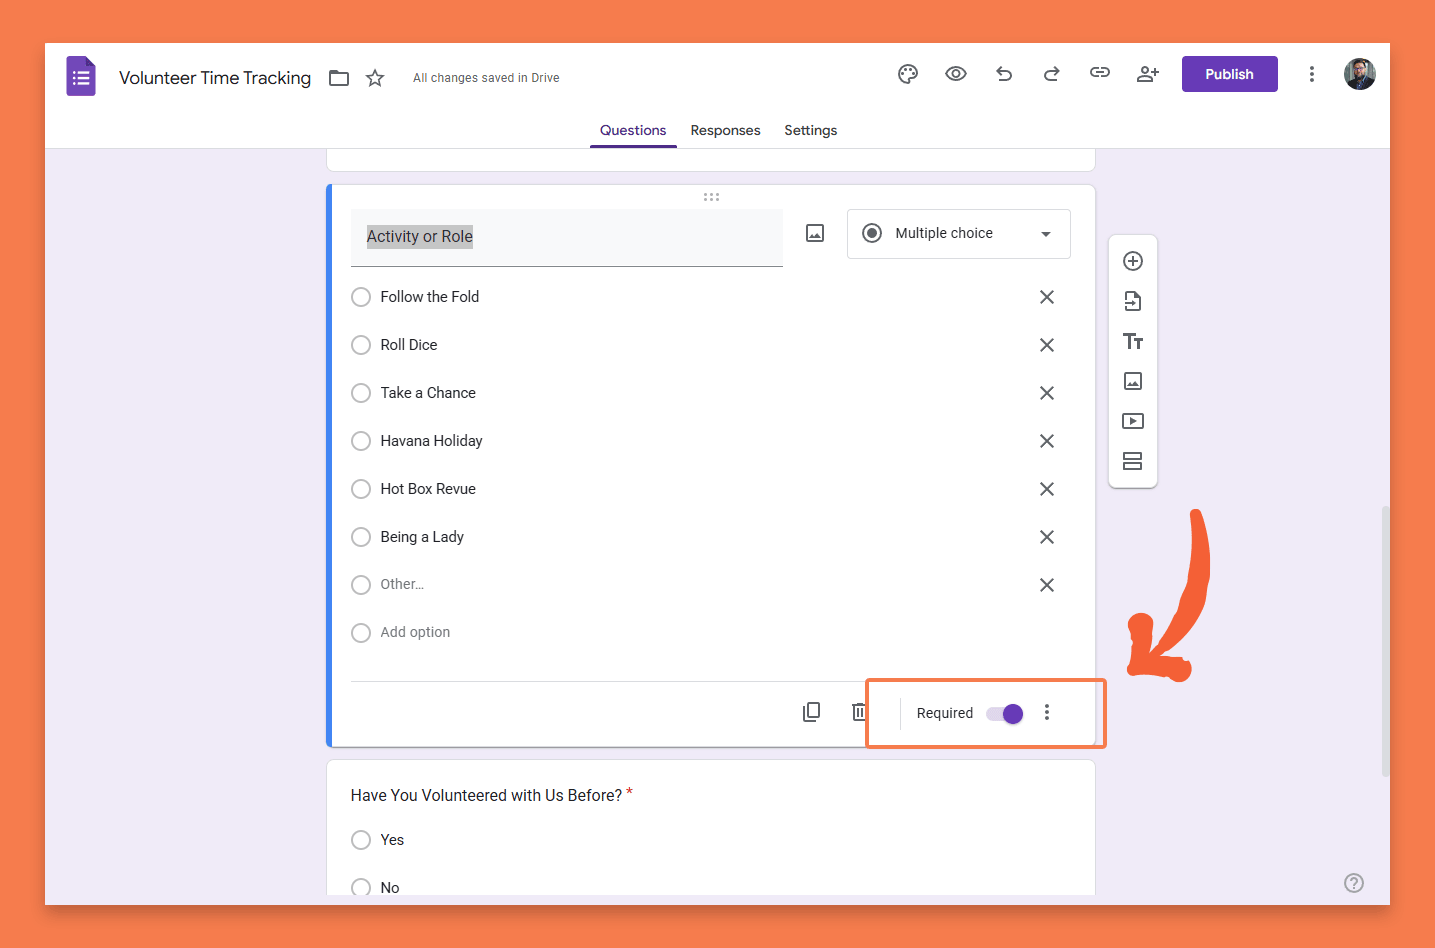This screenshot has height=948, width=1435.
Task: Select Yes for volunteered before question
Action: click(x=361, y=840)
